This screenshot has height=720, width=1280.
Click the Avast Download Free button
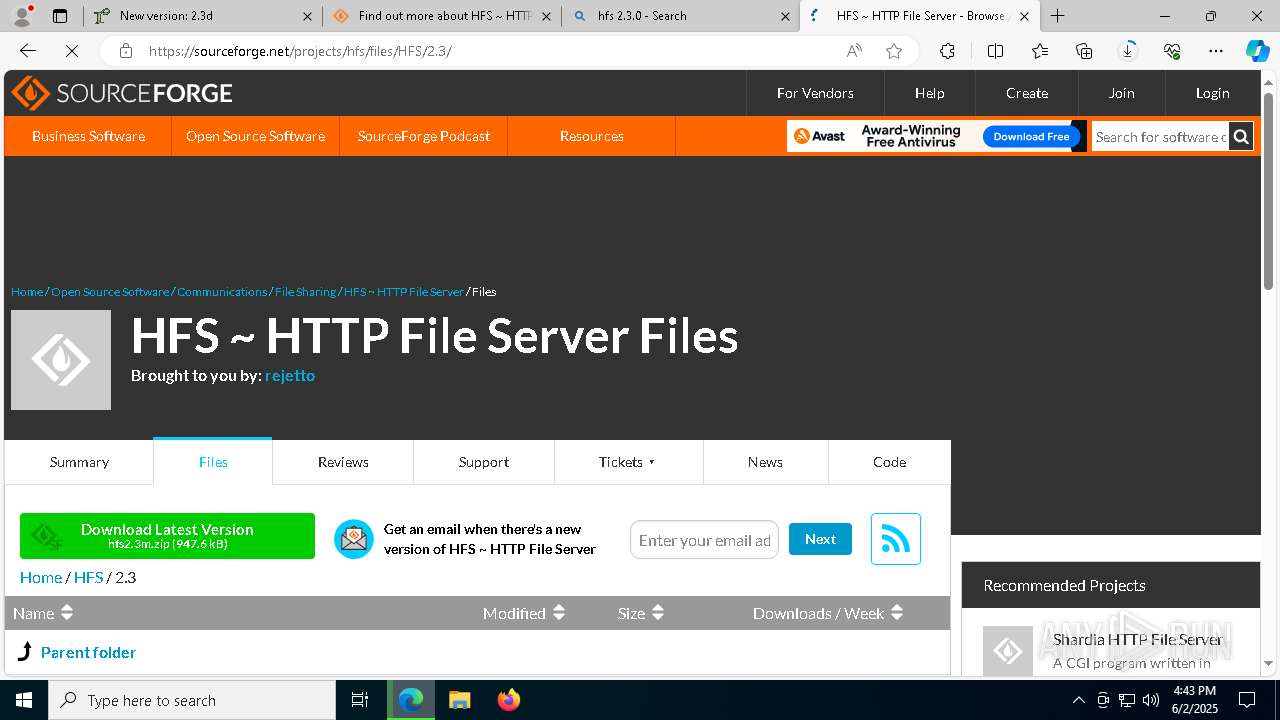pos(1031,136)
